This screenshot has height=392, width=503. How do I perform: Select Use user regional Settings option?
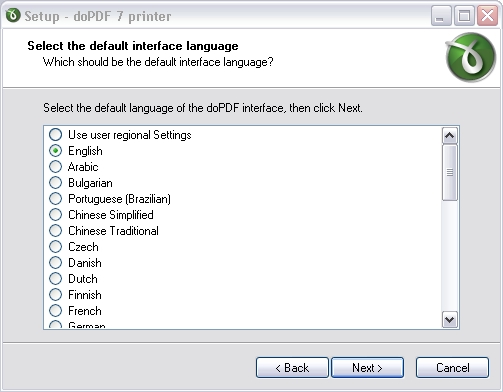coord(56,135)
